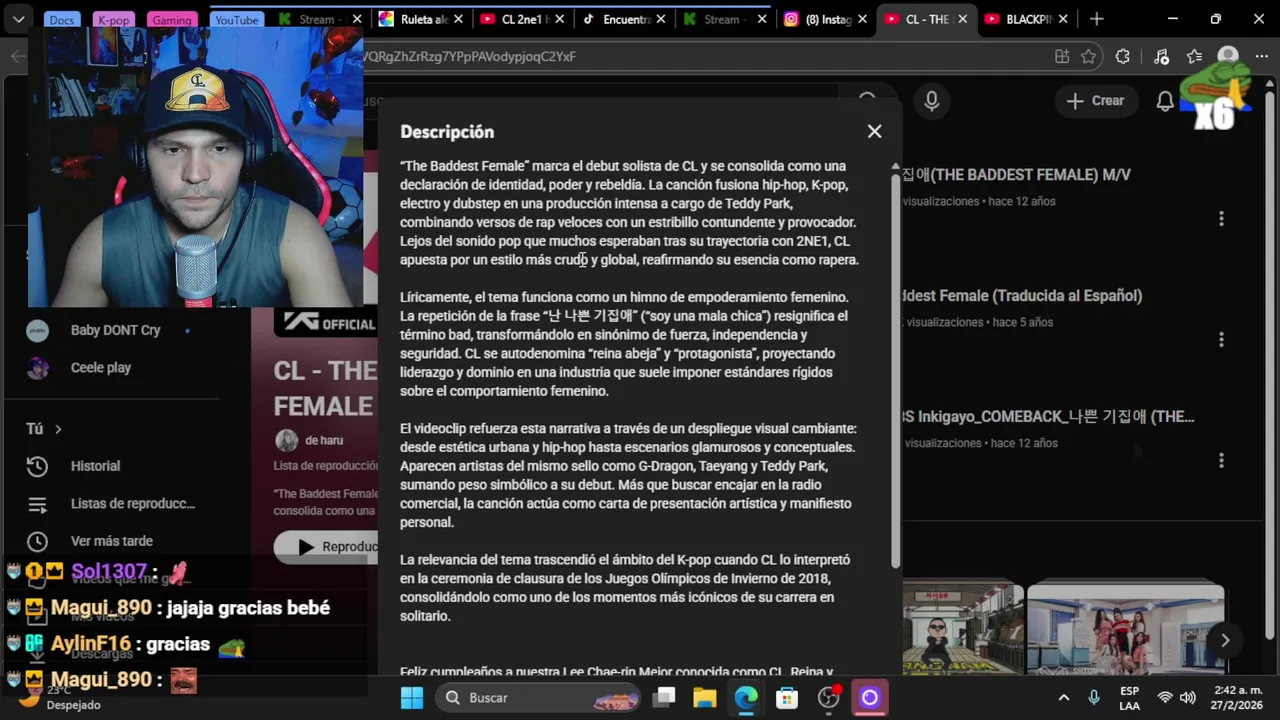Open Edge favorites list icon
Screen dimensions: 1280x720
(x=1194, y=57)
